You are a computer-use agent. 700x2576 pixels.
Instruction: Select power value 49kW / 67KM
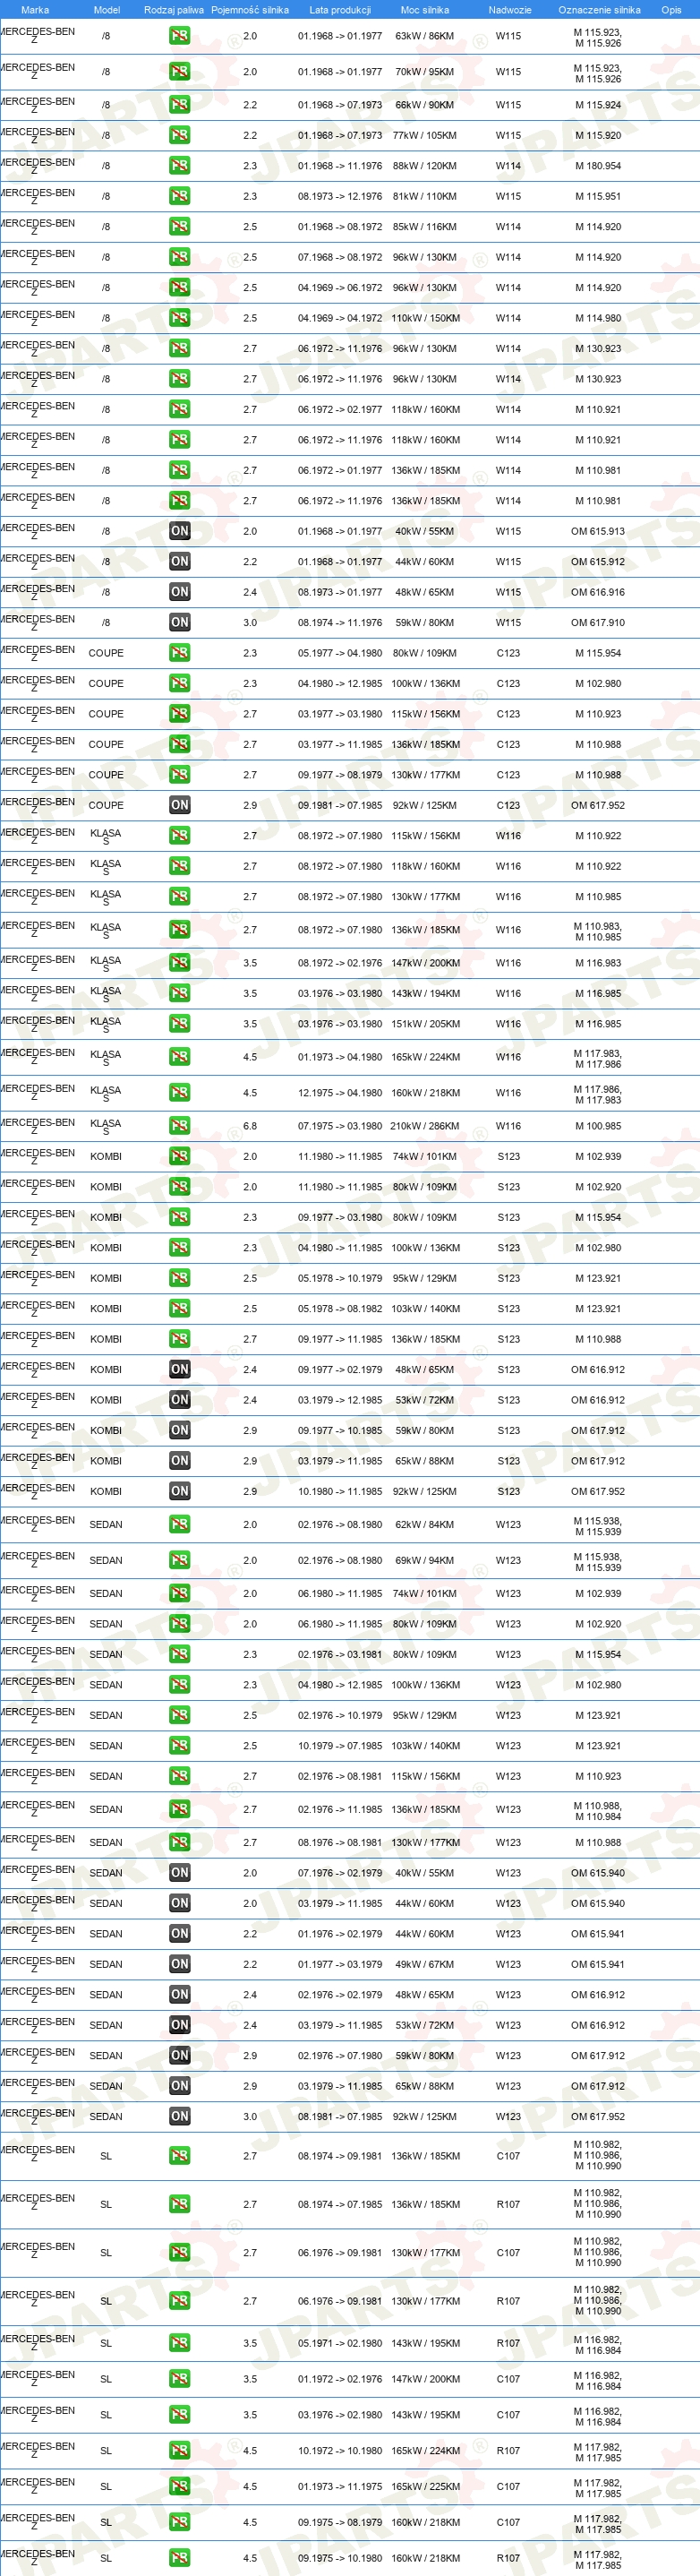425,1964
